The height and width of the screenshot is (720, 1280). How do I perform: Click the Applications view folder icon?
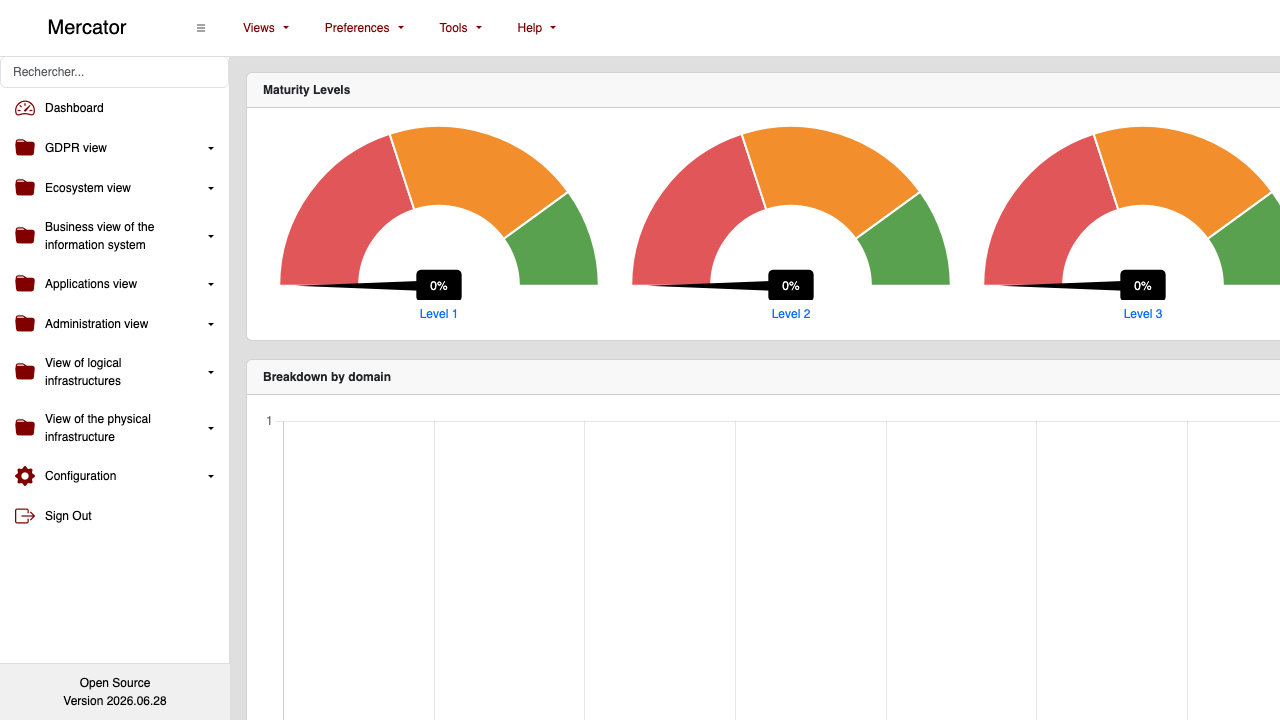tap(25, 284)
